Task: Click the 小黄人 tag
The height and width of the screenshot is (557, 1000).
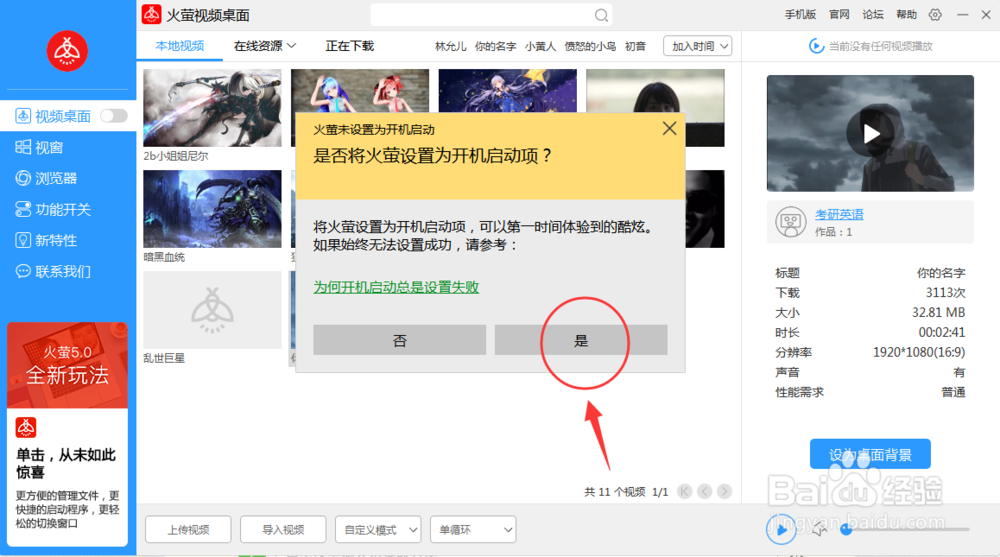Action: point(540,47)
